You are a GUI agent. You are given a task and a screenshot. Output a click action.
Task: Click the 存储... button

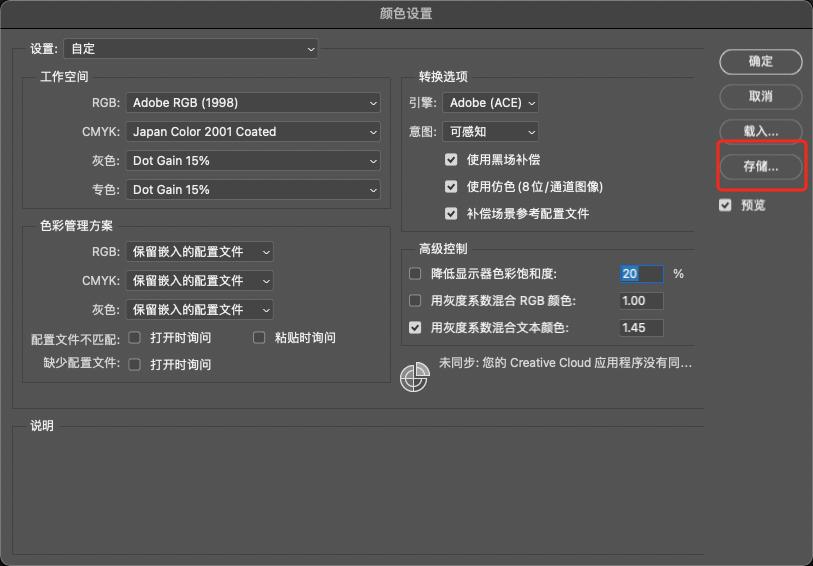point(761,166)
